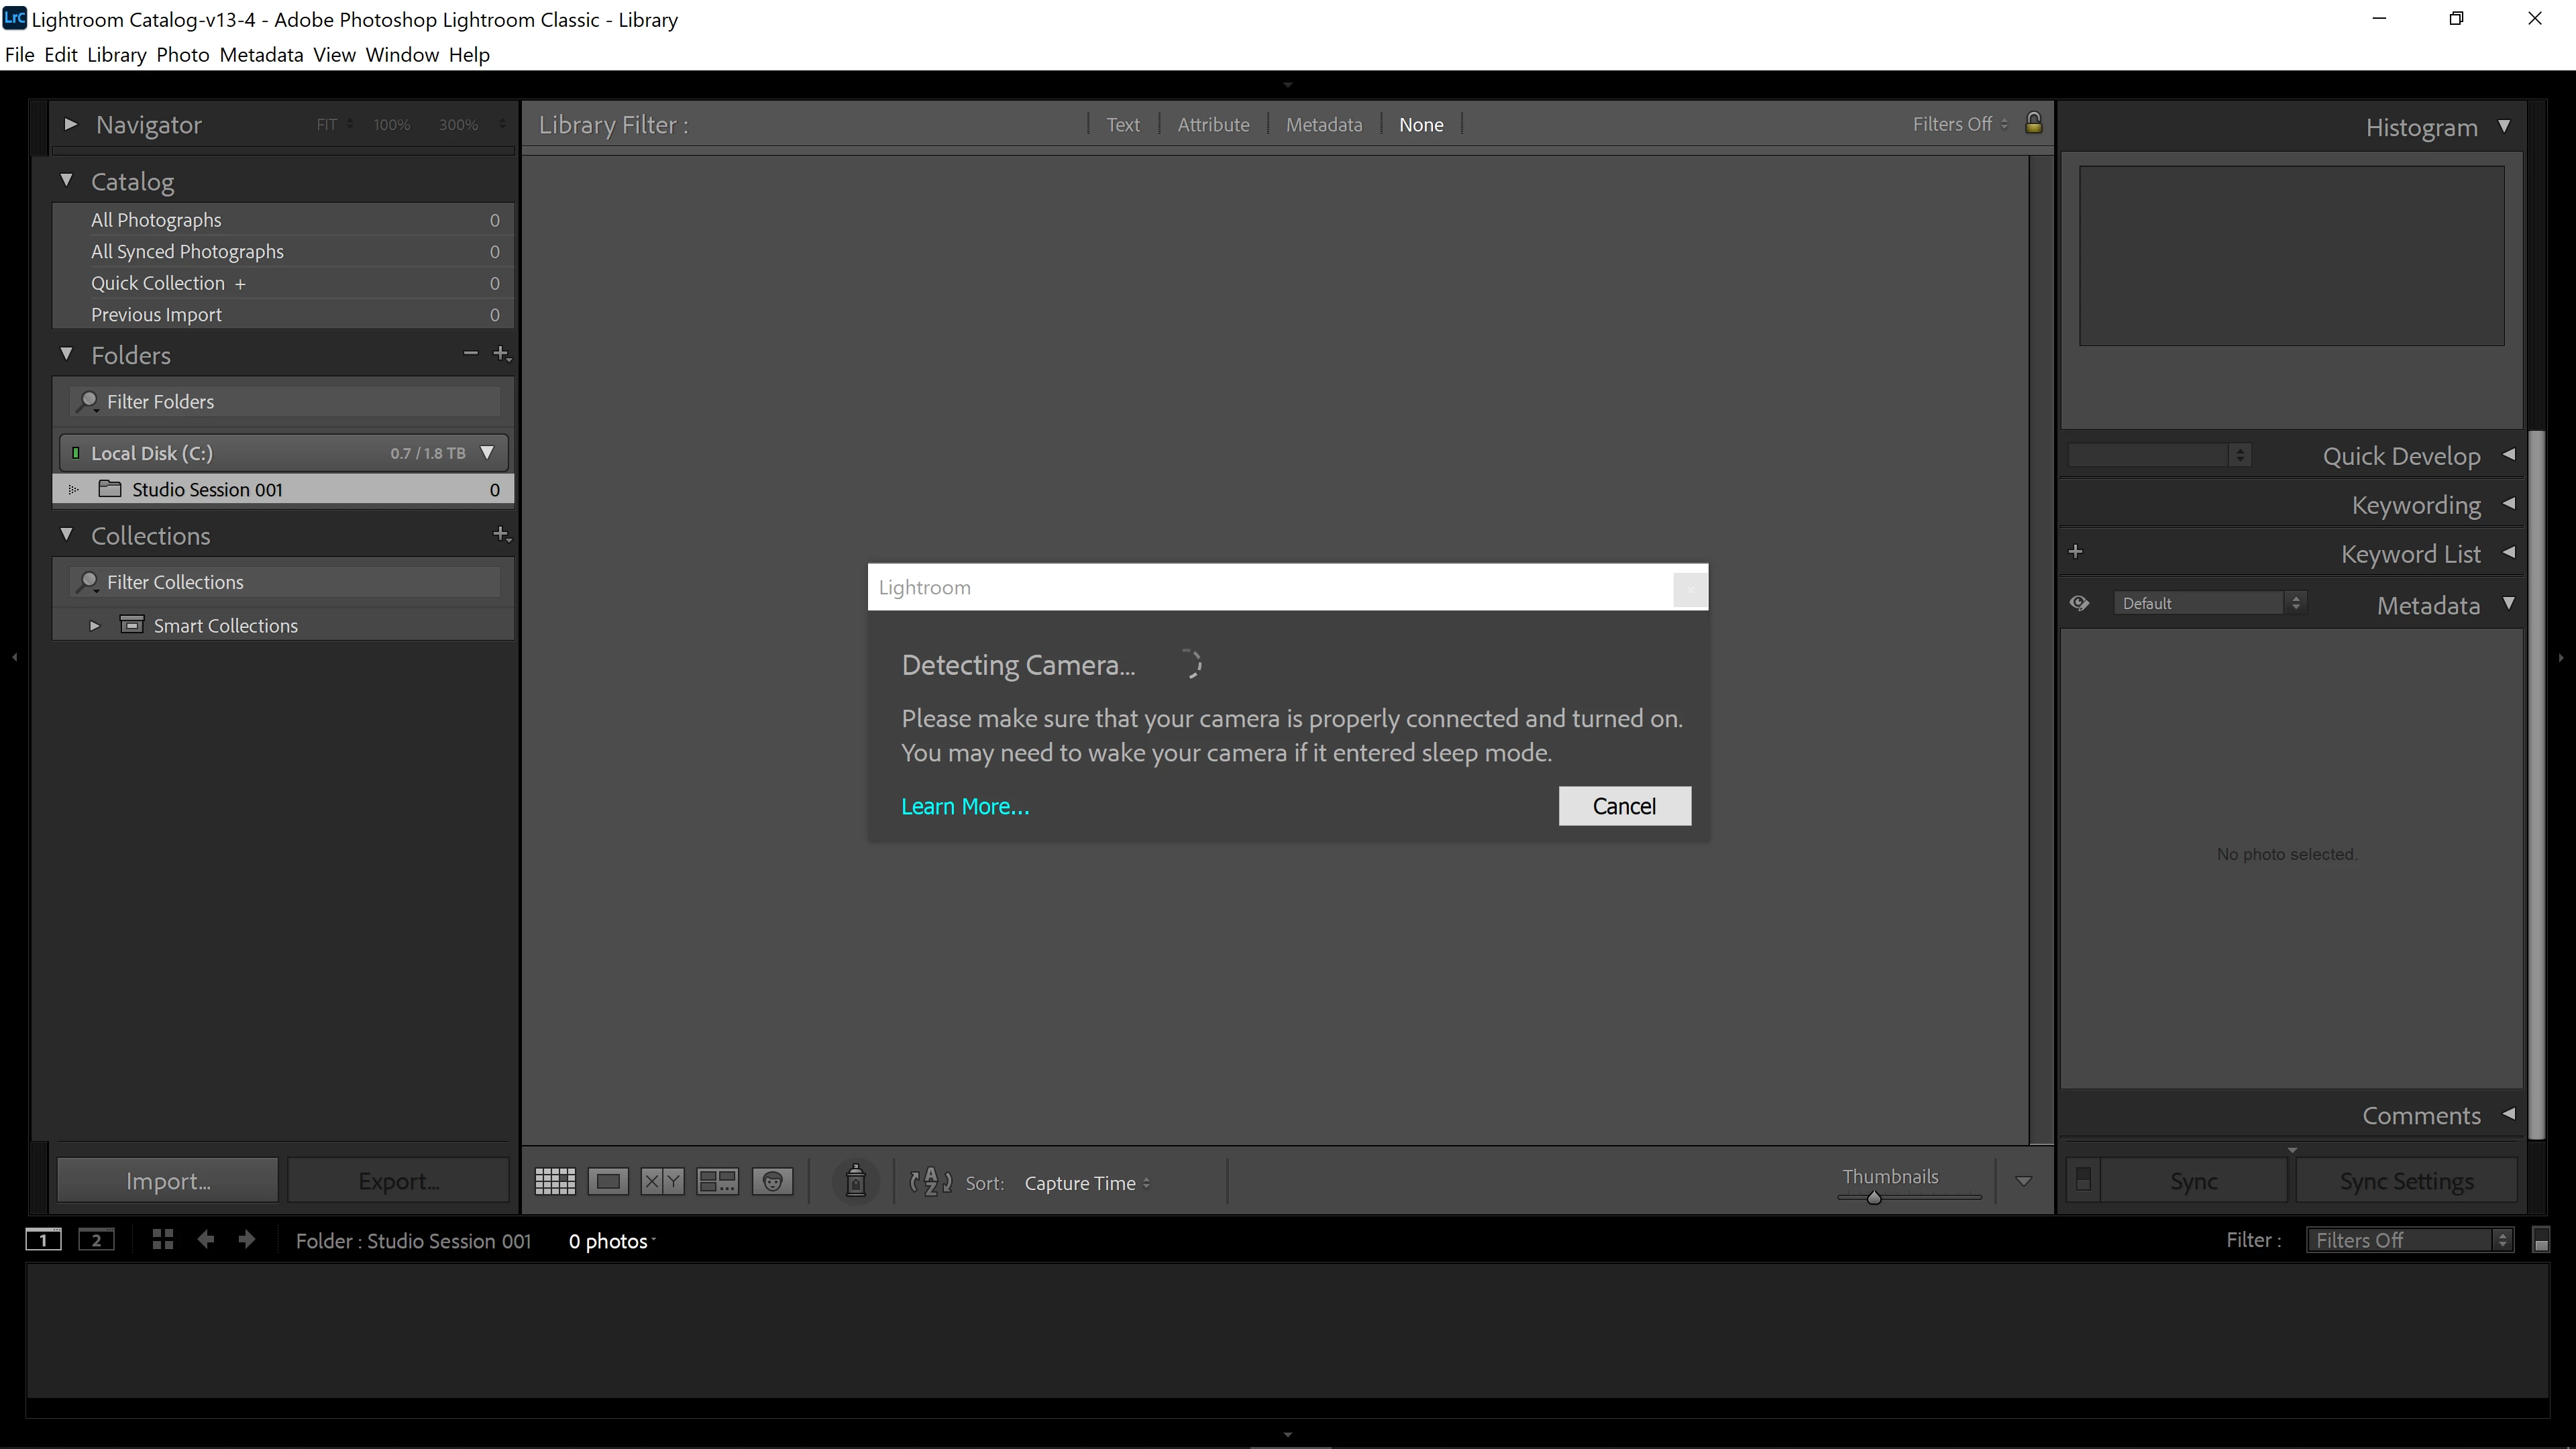The height and width of the screenshot is (1449, 2576).
Task: Open Compare view (X|Y) icon
Action: (x=662, y=1181)
